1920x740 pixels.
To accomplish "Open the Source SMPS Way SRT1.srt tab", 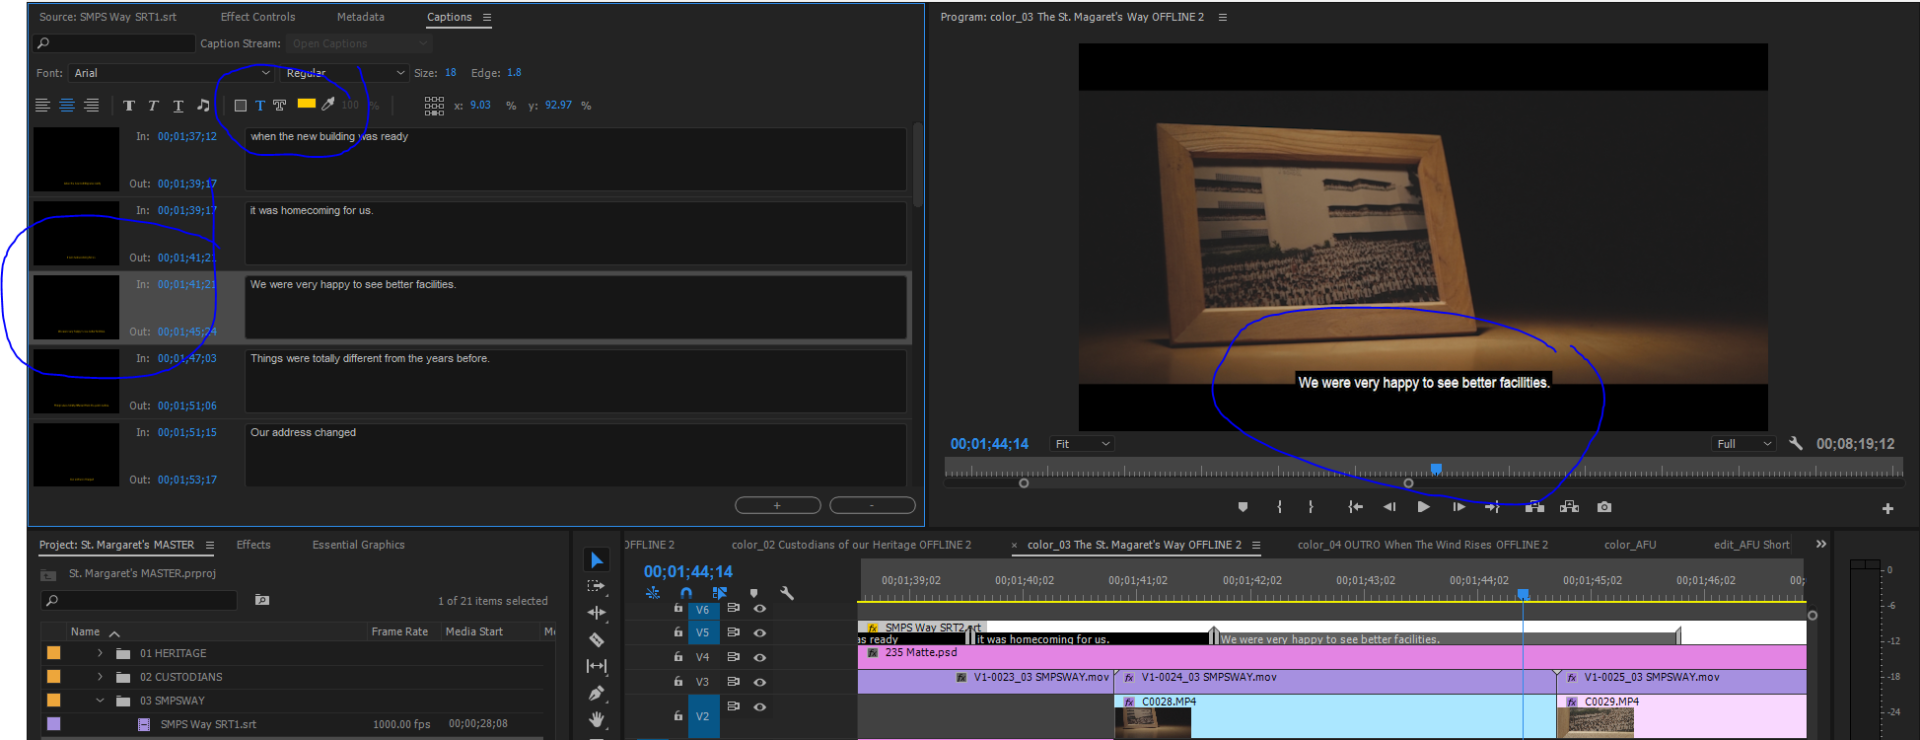I will coord(108,17).
